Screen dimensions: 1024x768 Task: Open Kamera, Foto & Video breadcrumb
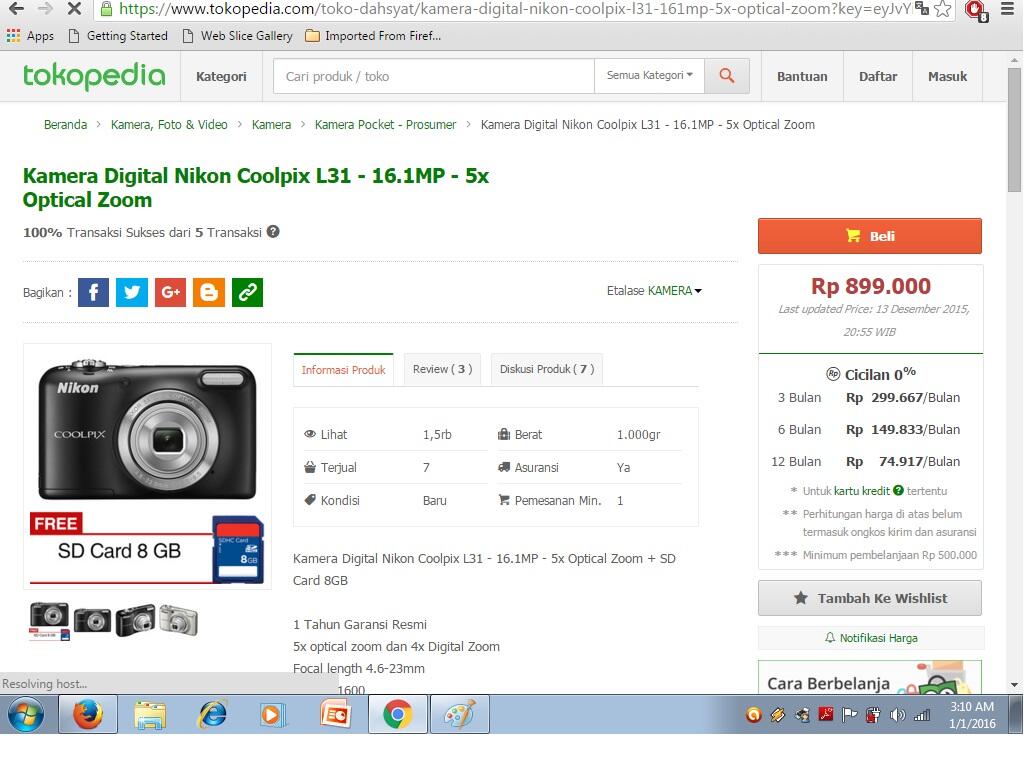pyautogui.click(x=169, y=125)
